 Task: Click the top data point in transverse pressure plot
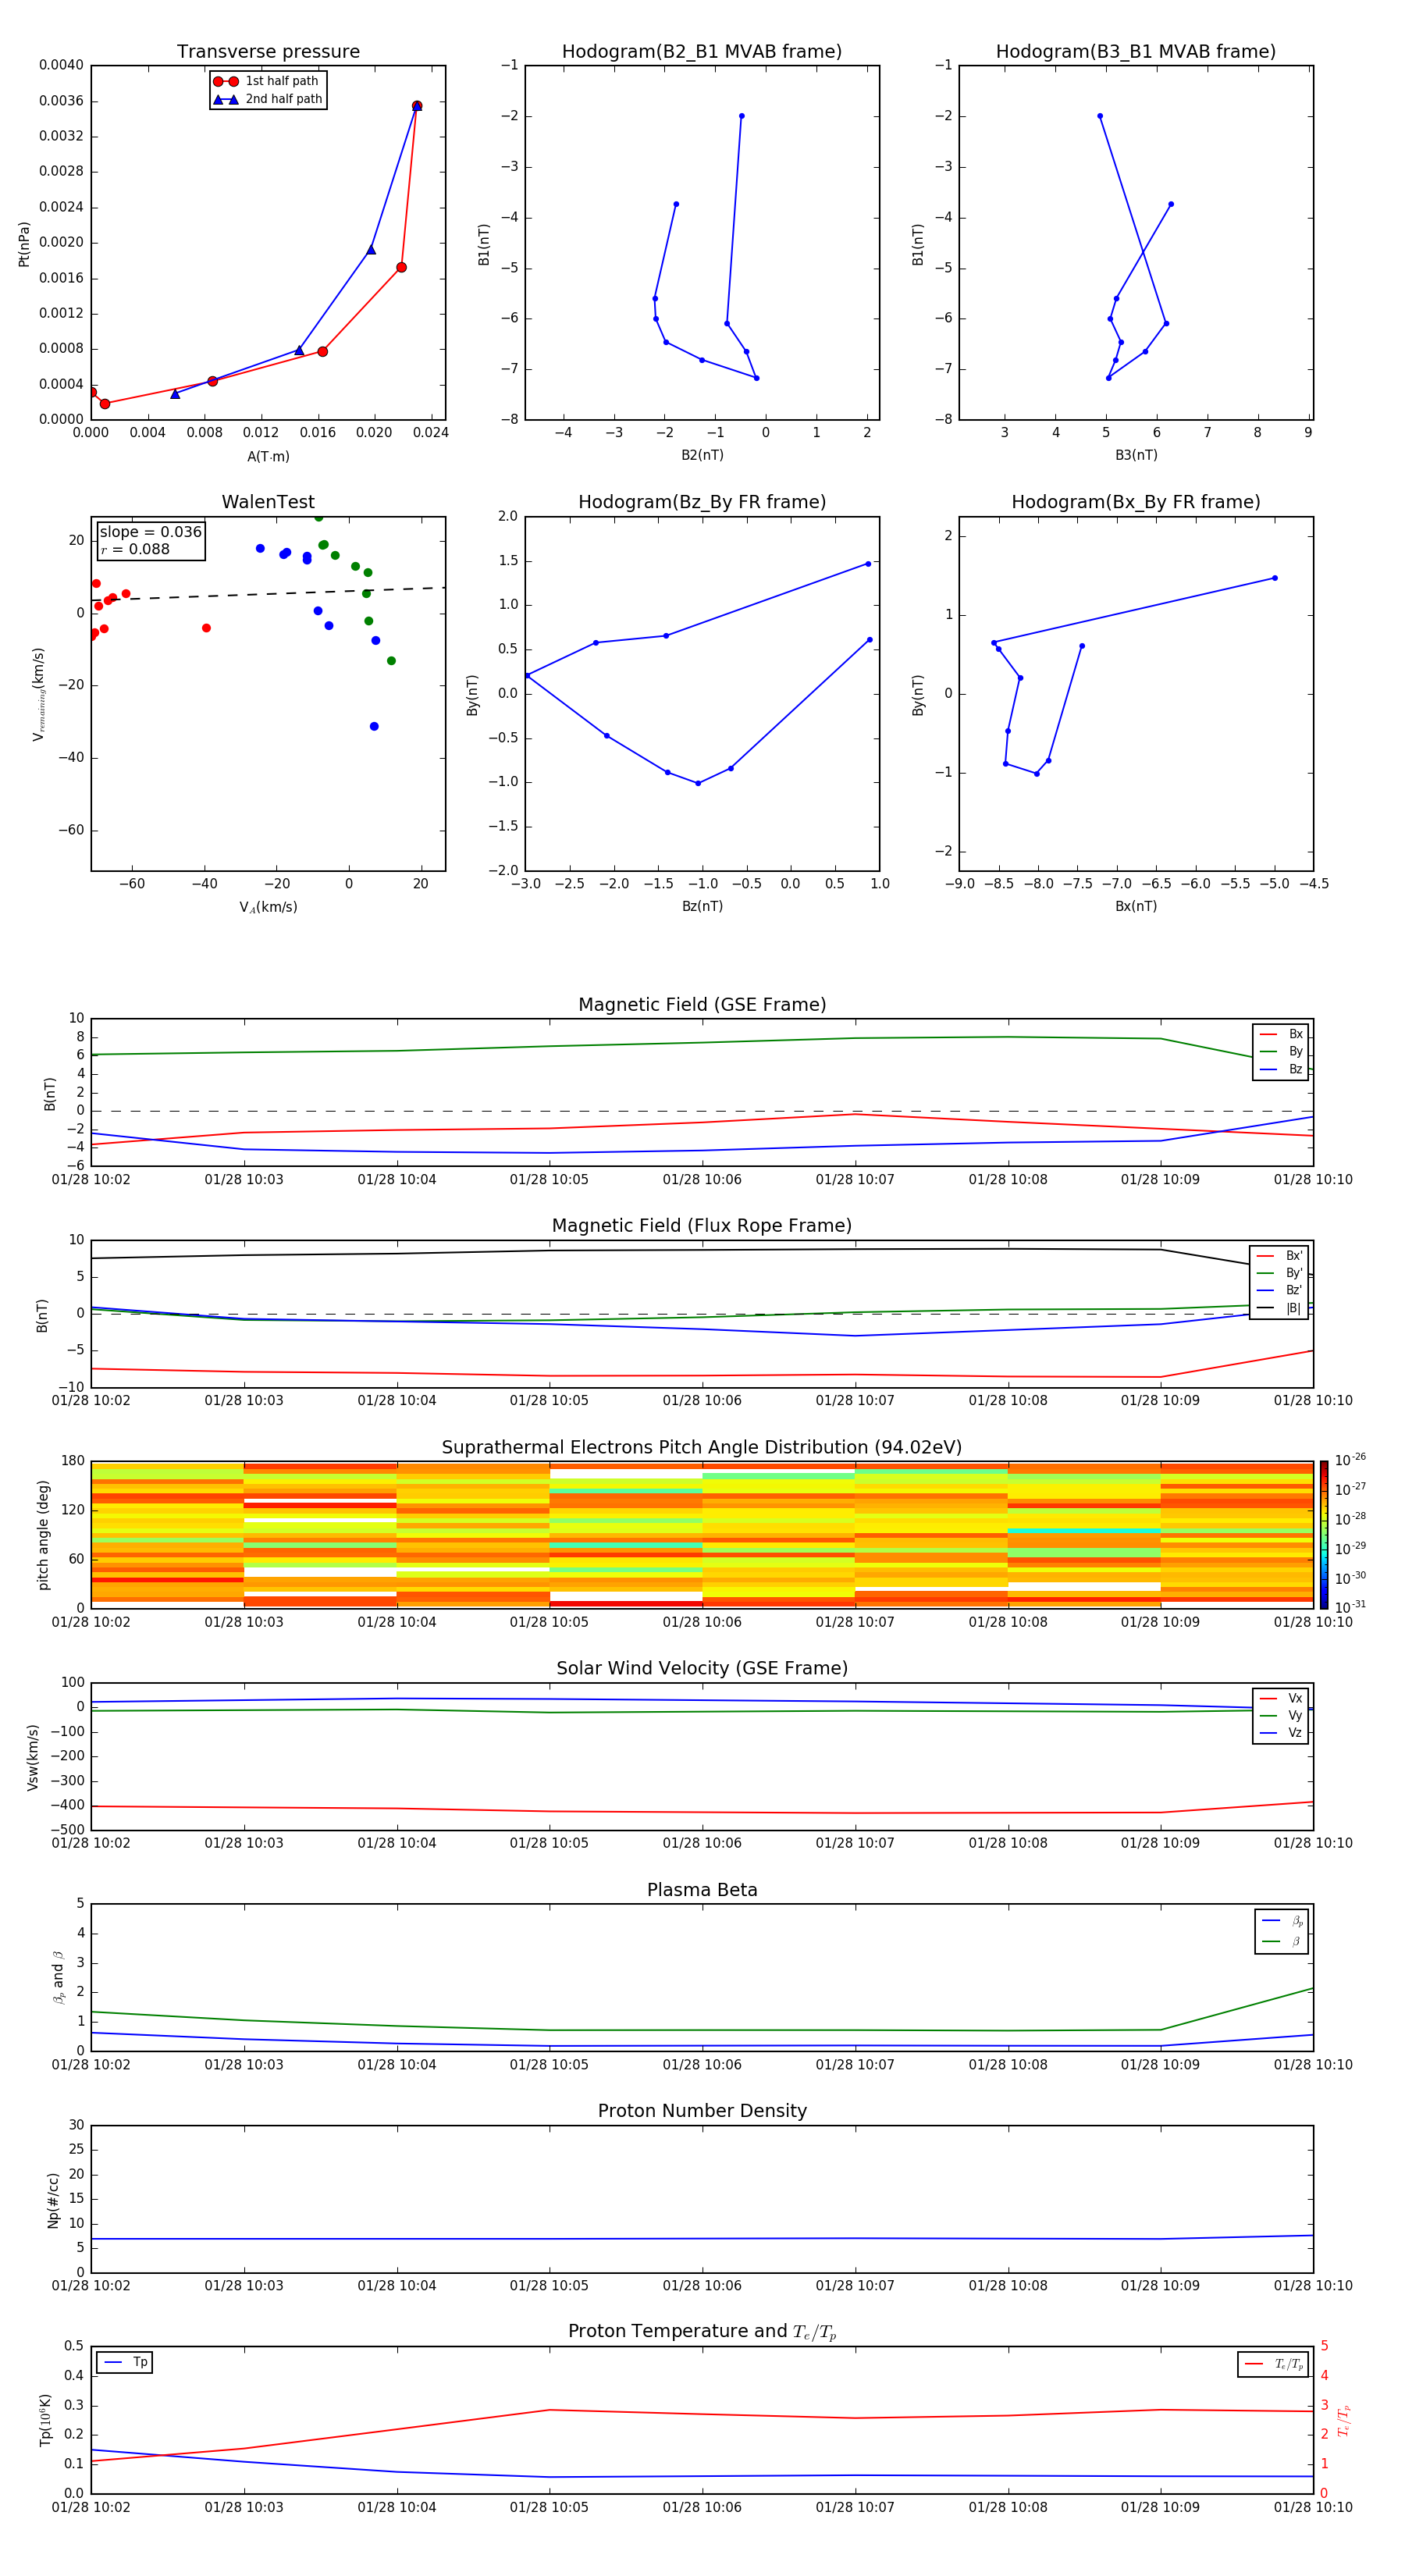tap(417, 105)
